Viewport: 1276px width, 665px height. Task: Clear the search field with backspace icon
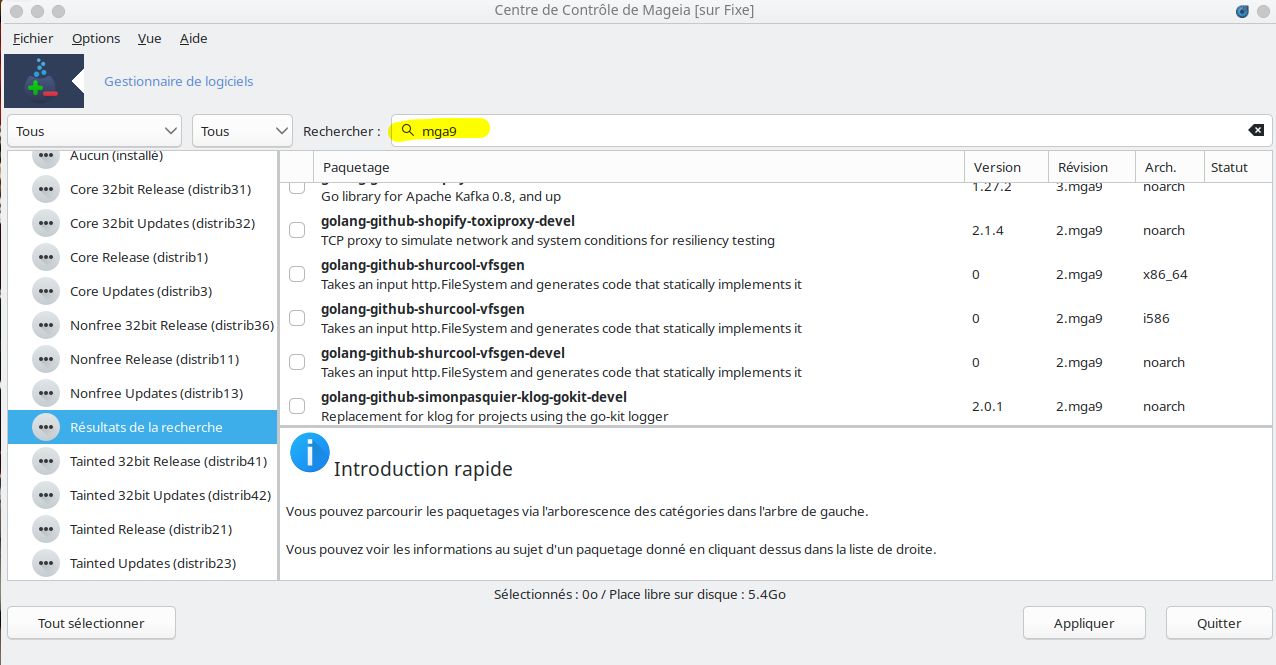[x=1256, y=130]
